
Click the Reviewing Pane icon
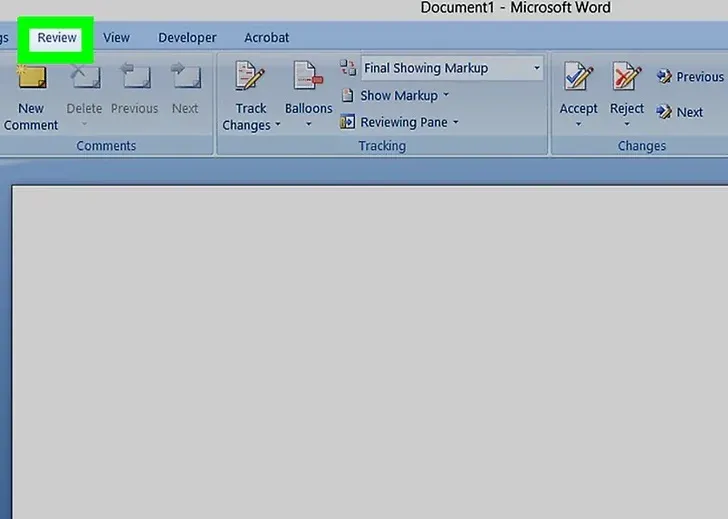coord(347,122)
